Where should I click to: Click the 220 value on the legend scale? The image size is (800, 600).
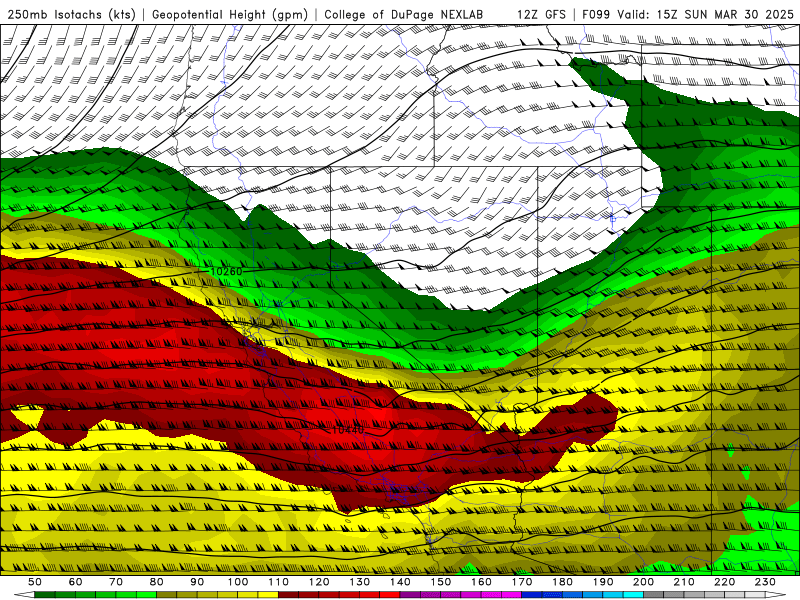tap(725, 582)
